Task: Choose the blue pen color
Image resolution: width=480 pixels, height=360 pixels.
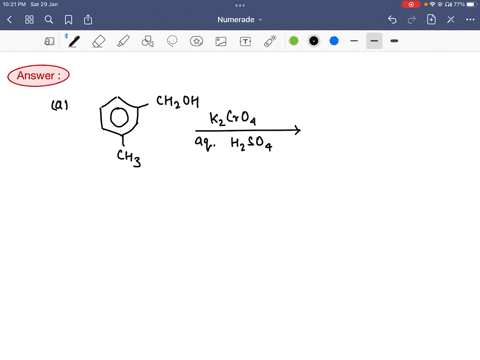Action: 334,41
